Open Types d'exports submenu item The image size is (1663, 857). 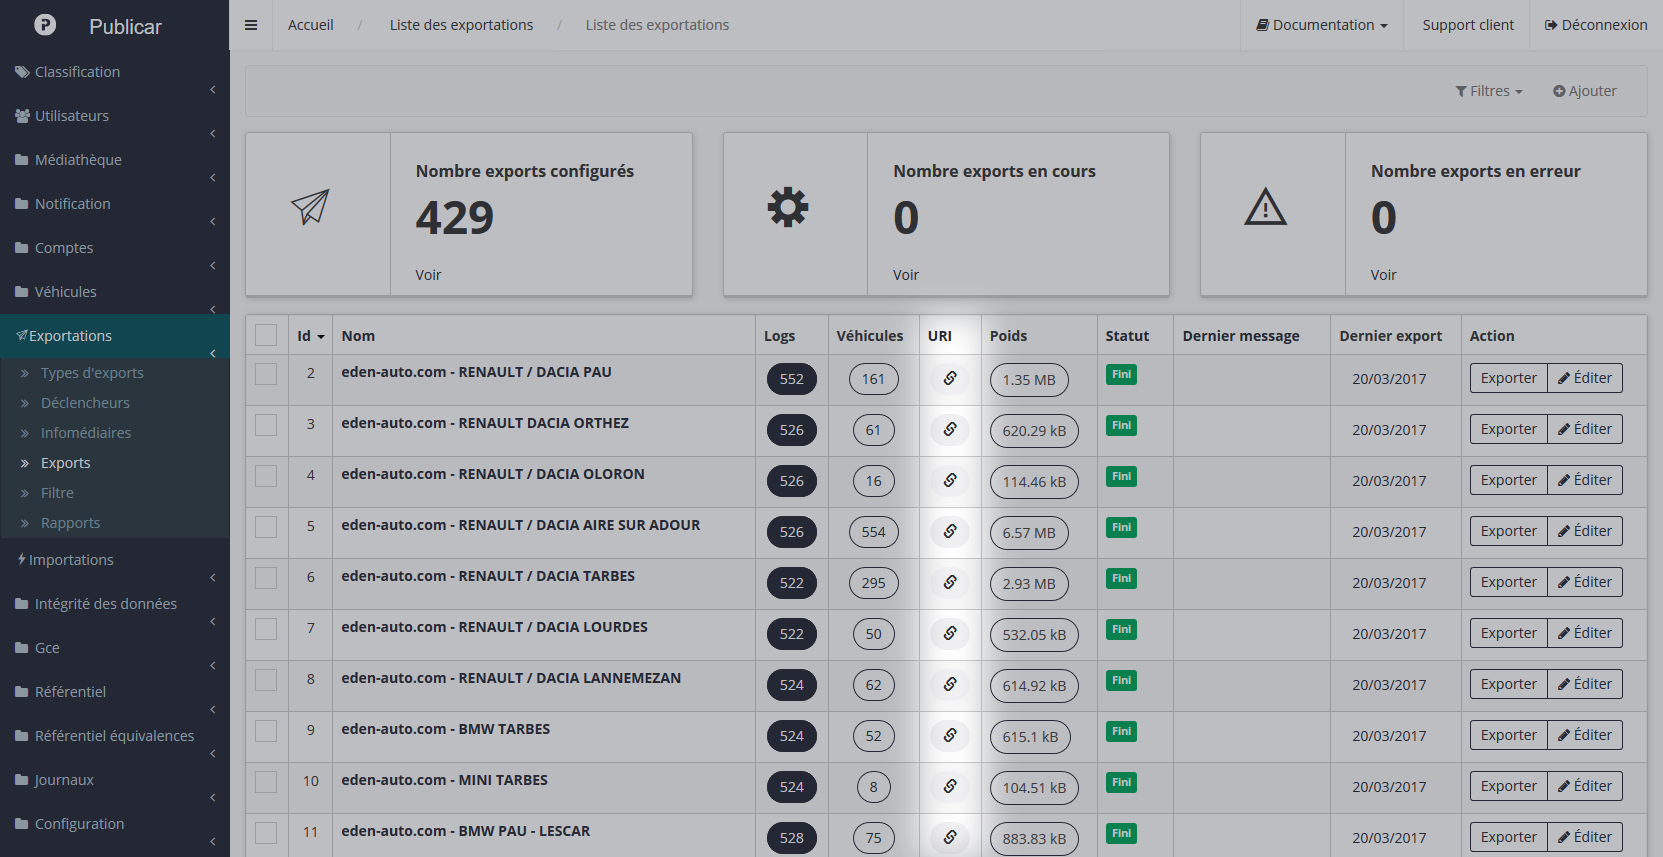(92, 373)
